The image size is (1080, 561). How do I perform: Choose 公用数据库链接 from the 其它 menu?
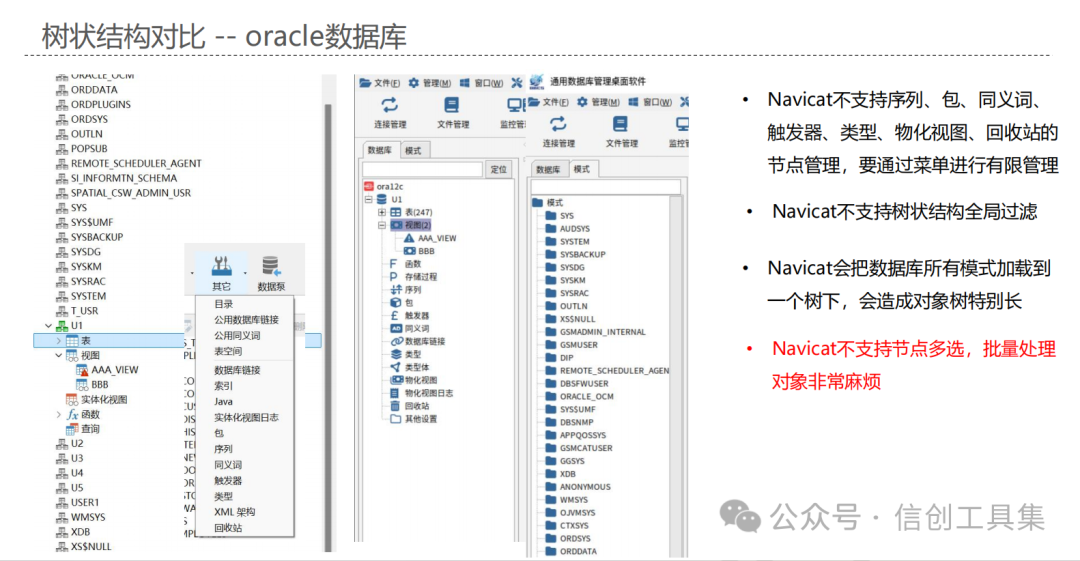[246, 320]
